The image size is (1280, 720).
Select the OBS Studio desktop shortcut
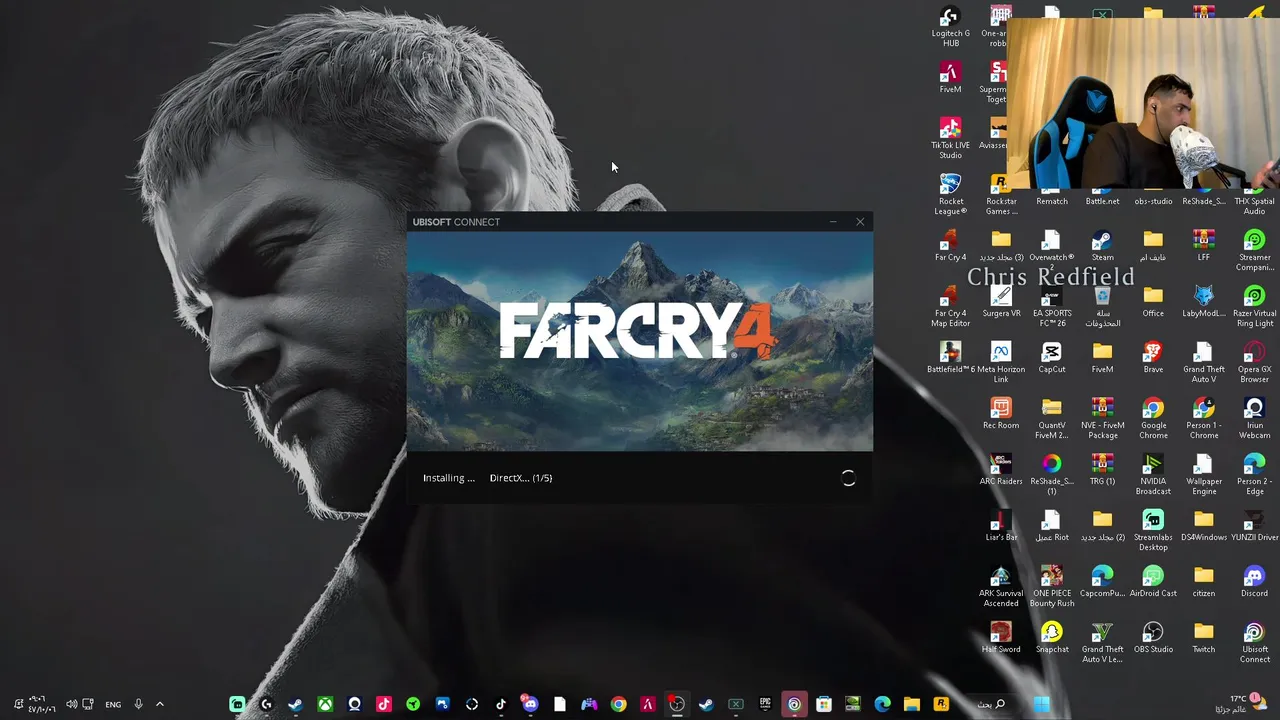tap(1153, 638)
